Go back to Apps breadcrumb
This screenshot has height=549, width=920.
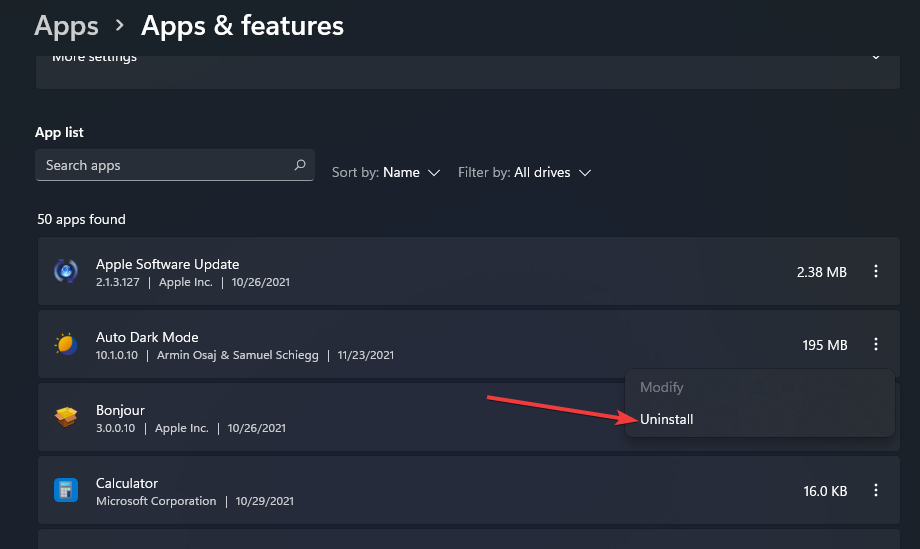(x=66, y=26)
